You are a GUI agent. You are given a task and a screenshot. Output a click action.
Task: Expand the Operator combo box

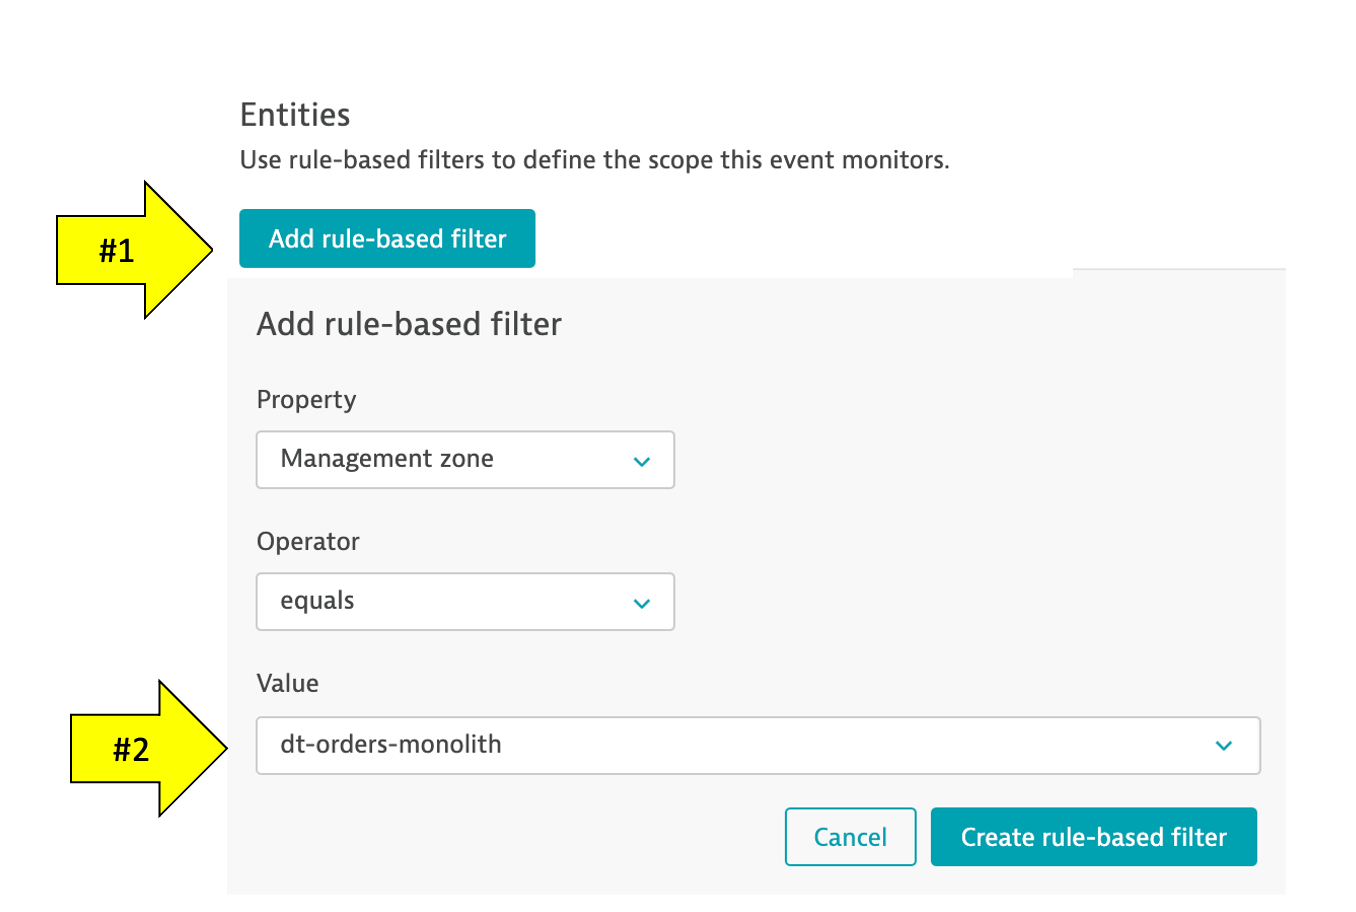(x=465, y=602)
